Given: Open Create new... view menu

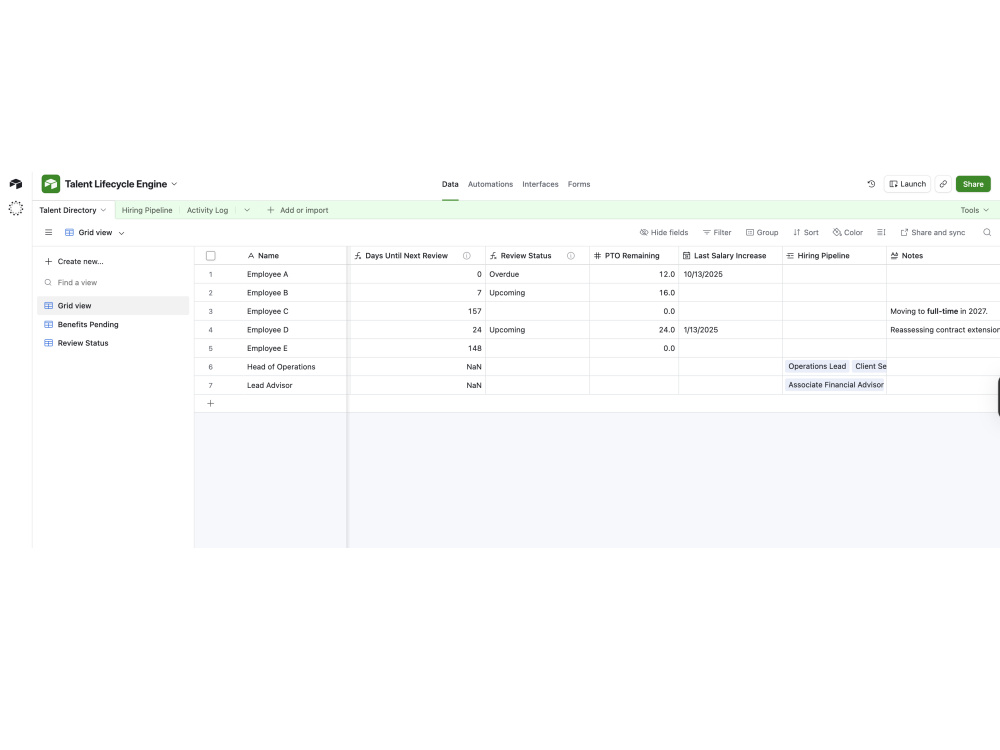Looking at the screenshot, I should (x=74, y=261).
